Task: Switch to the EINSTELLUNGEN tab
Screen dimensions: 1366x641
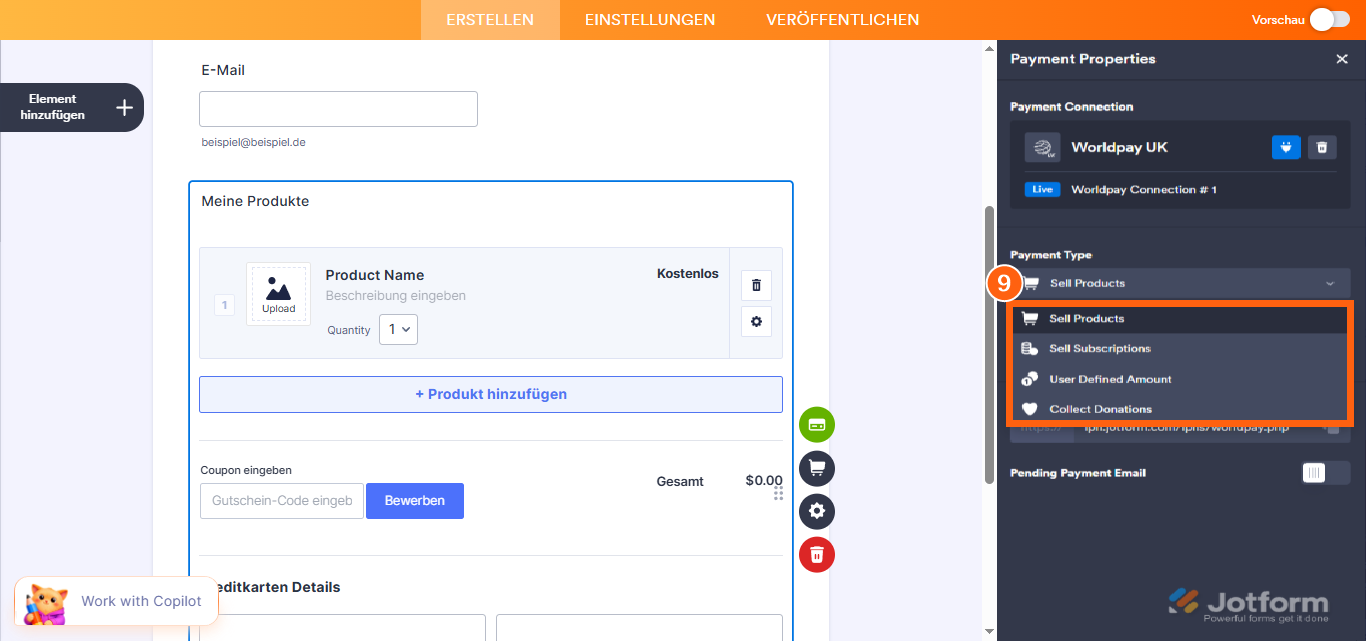Action: click(x=650, y=19)
